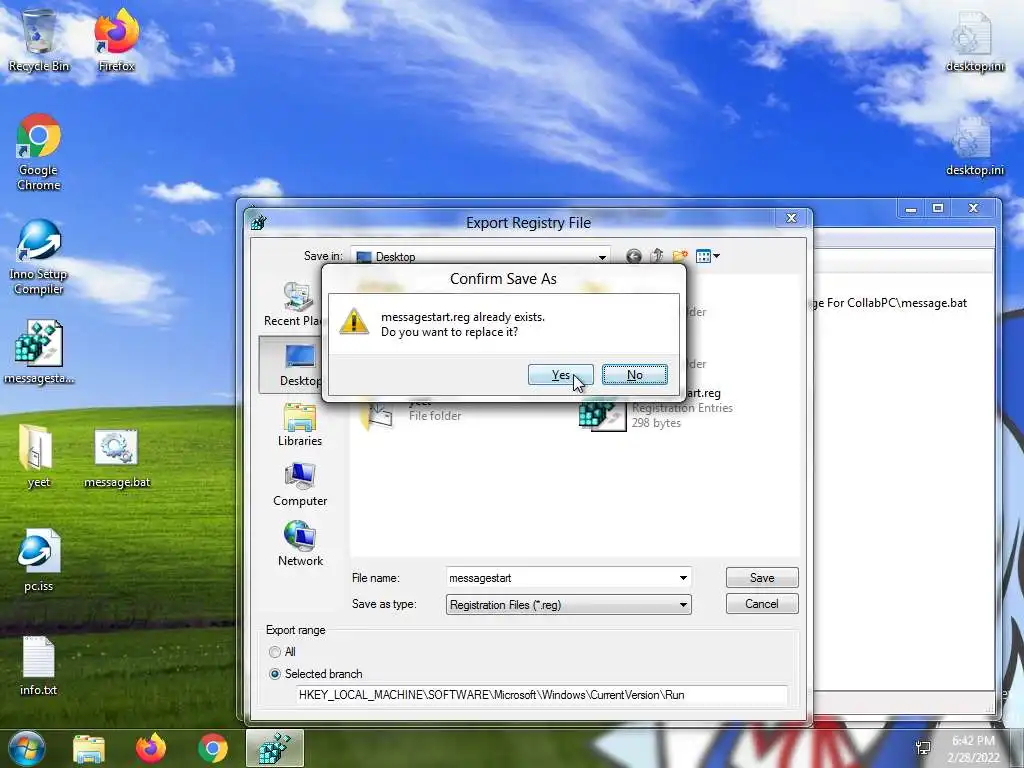Click message.bat path text in Registry Editor
Screen dimensions: 1024x768
click(x=890, y=303)
